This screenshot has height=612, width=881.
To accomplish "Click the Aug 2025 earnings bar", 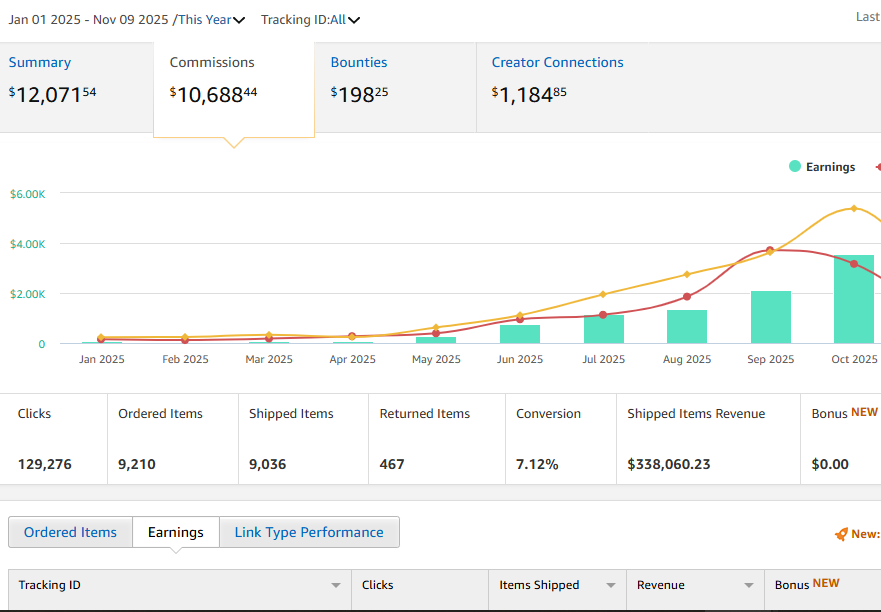I will click(687, 327).
